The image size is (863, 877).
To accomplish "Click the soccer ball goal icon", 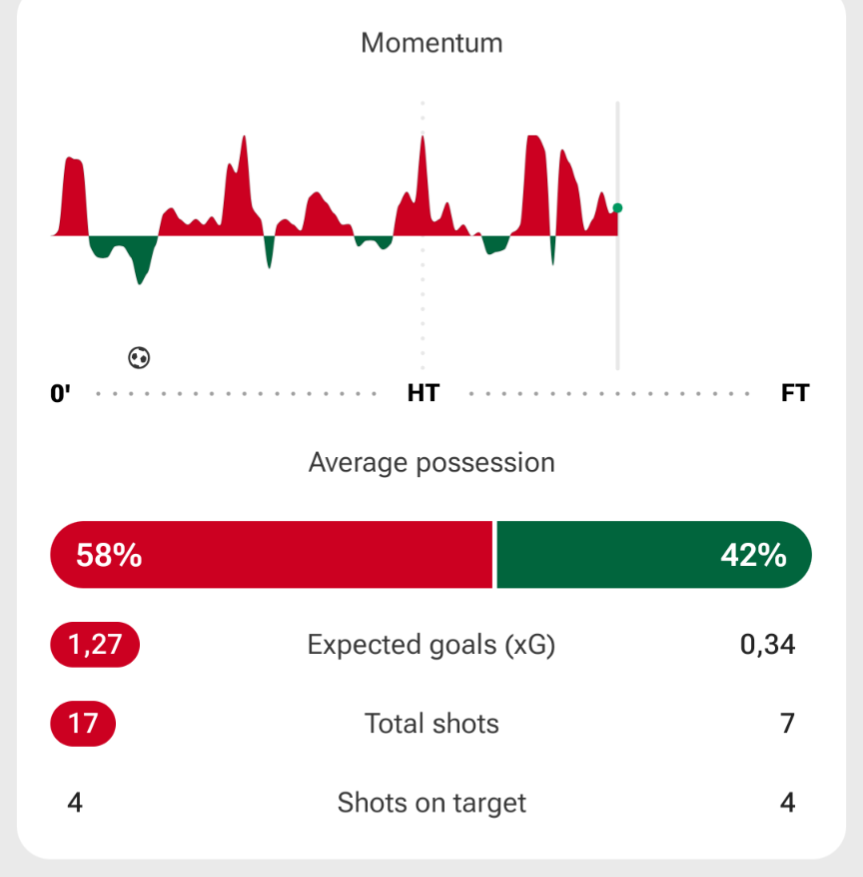I will (x=140, y=356).
